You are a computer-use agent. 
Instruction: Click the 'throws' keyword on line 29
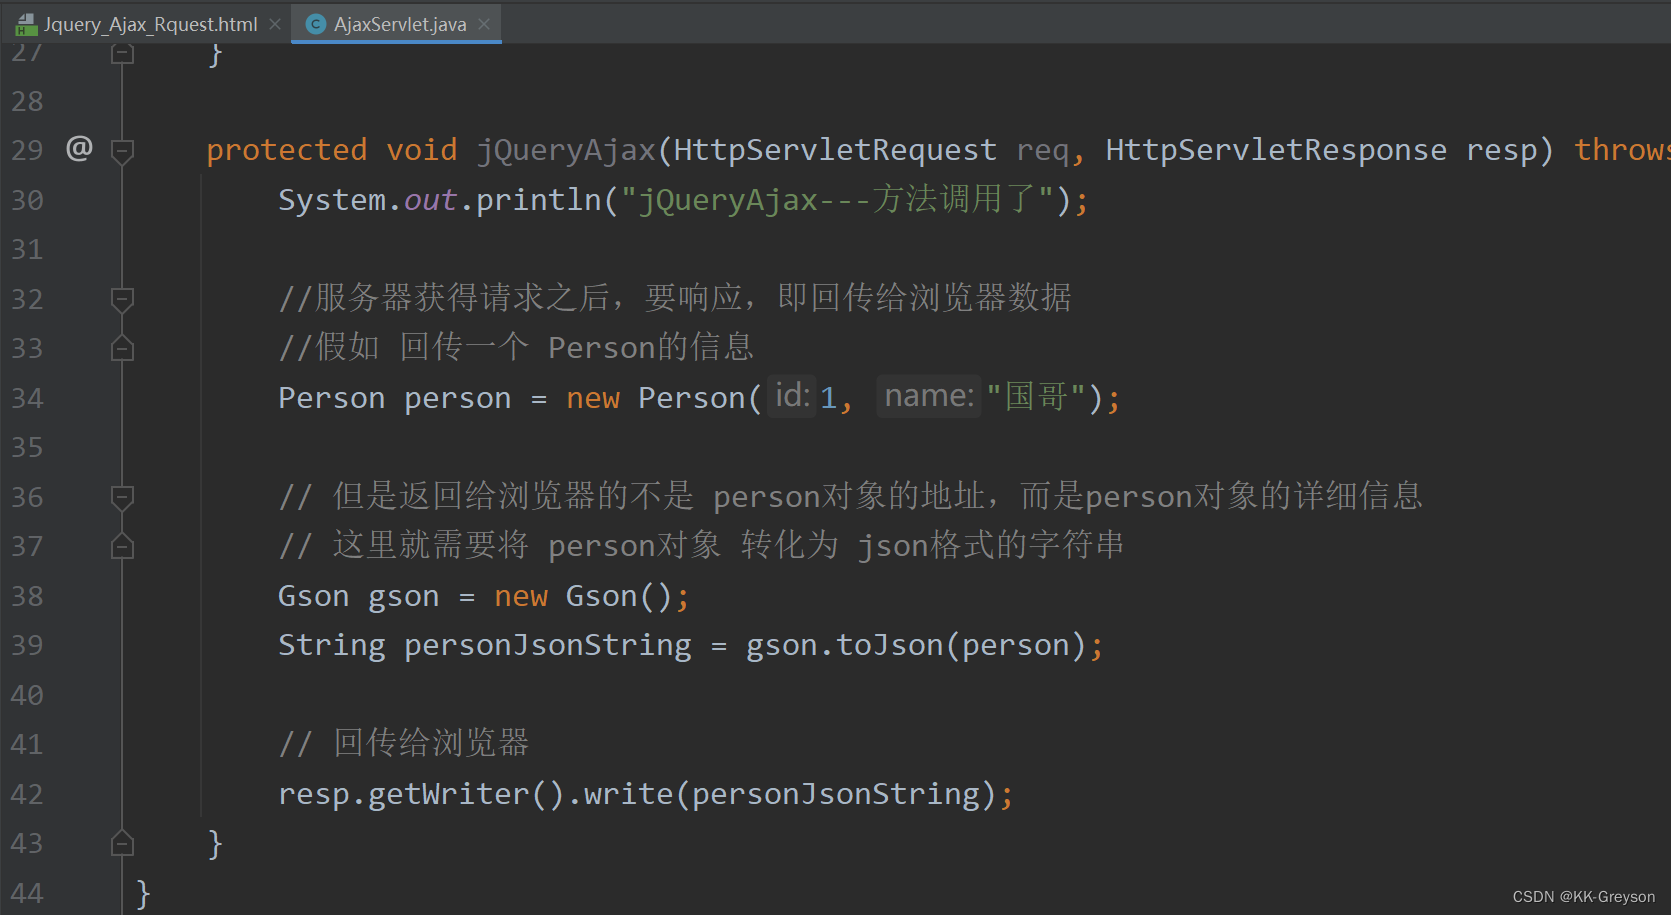point(1622,150)
